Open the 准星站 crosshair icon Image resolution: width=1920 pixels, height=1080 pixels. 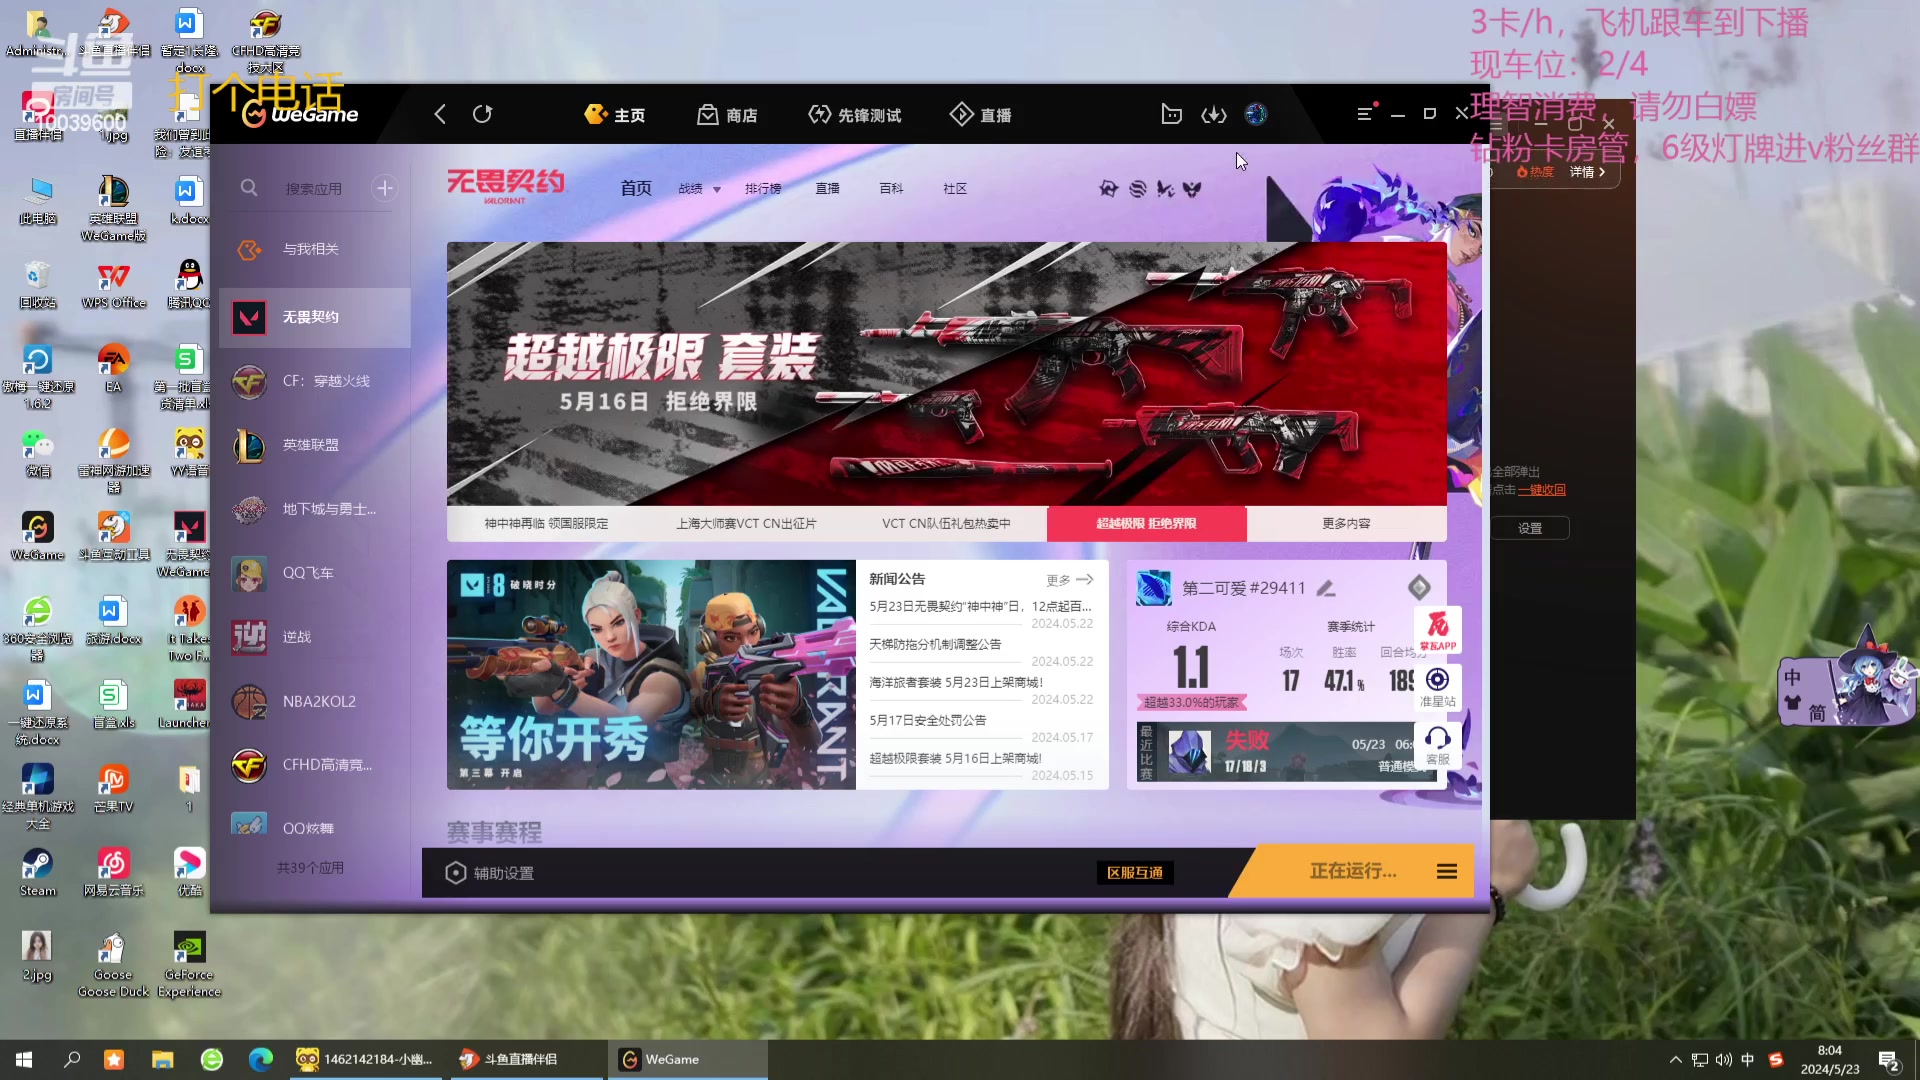coord(1437,686)
